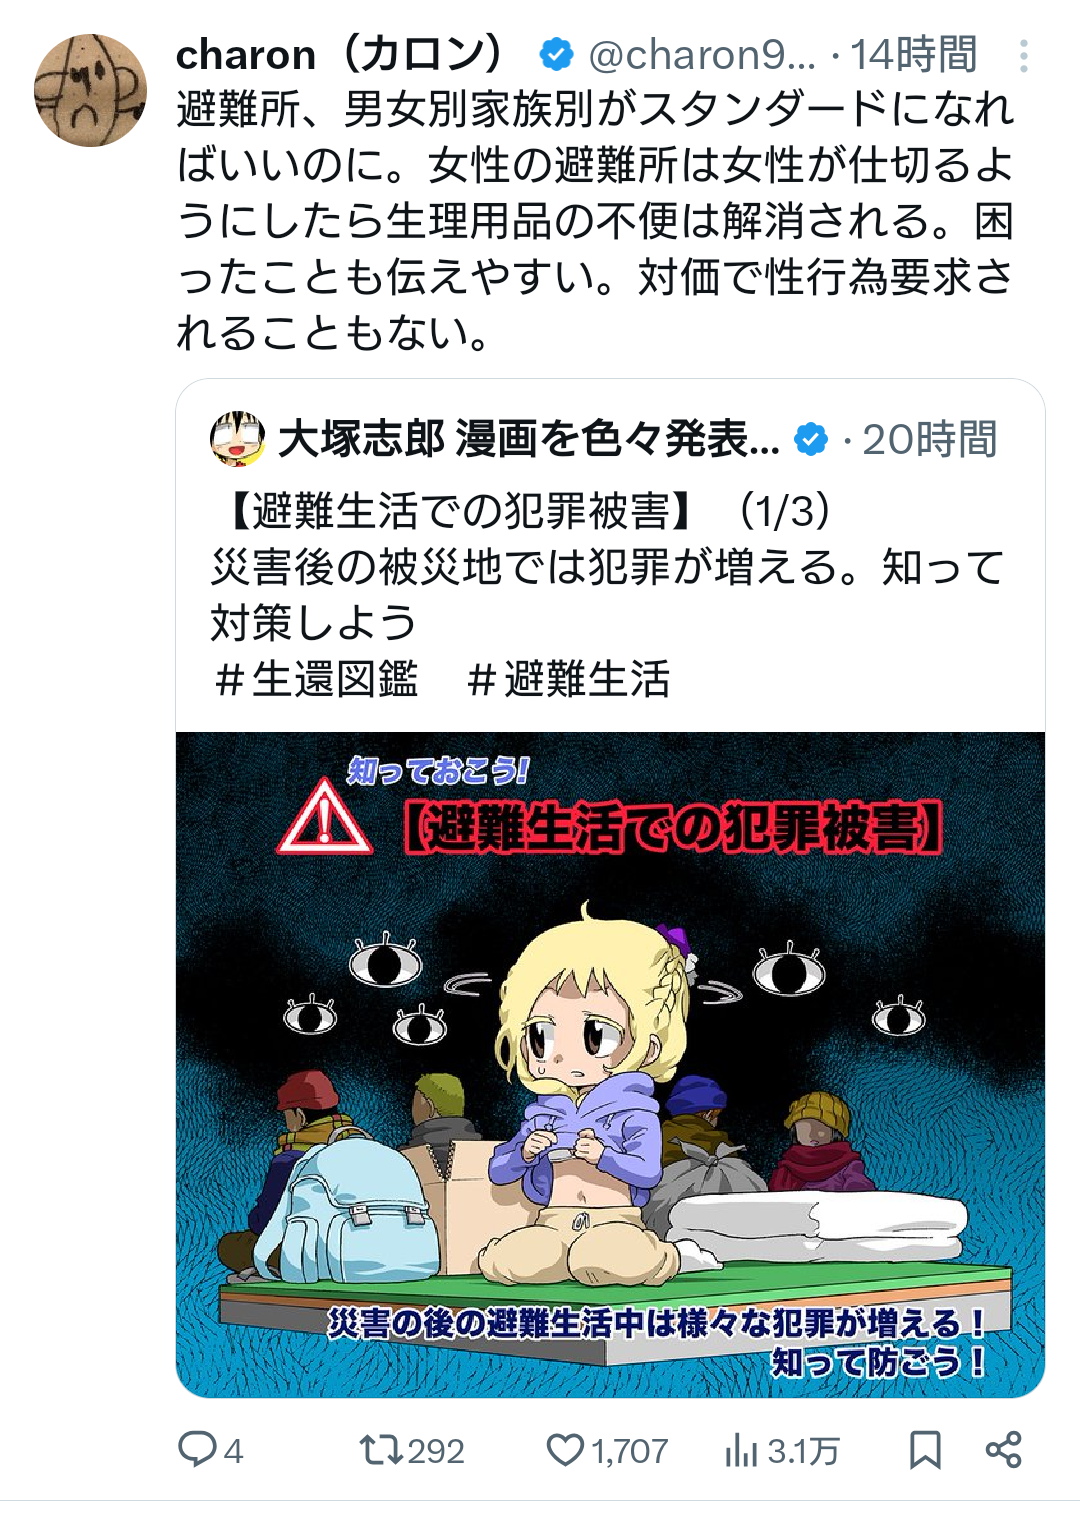Open the quoted author name 大塚志郎
The height and width of the screenshot is (1522, 1080).
(x=528, y=439)
